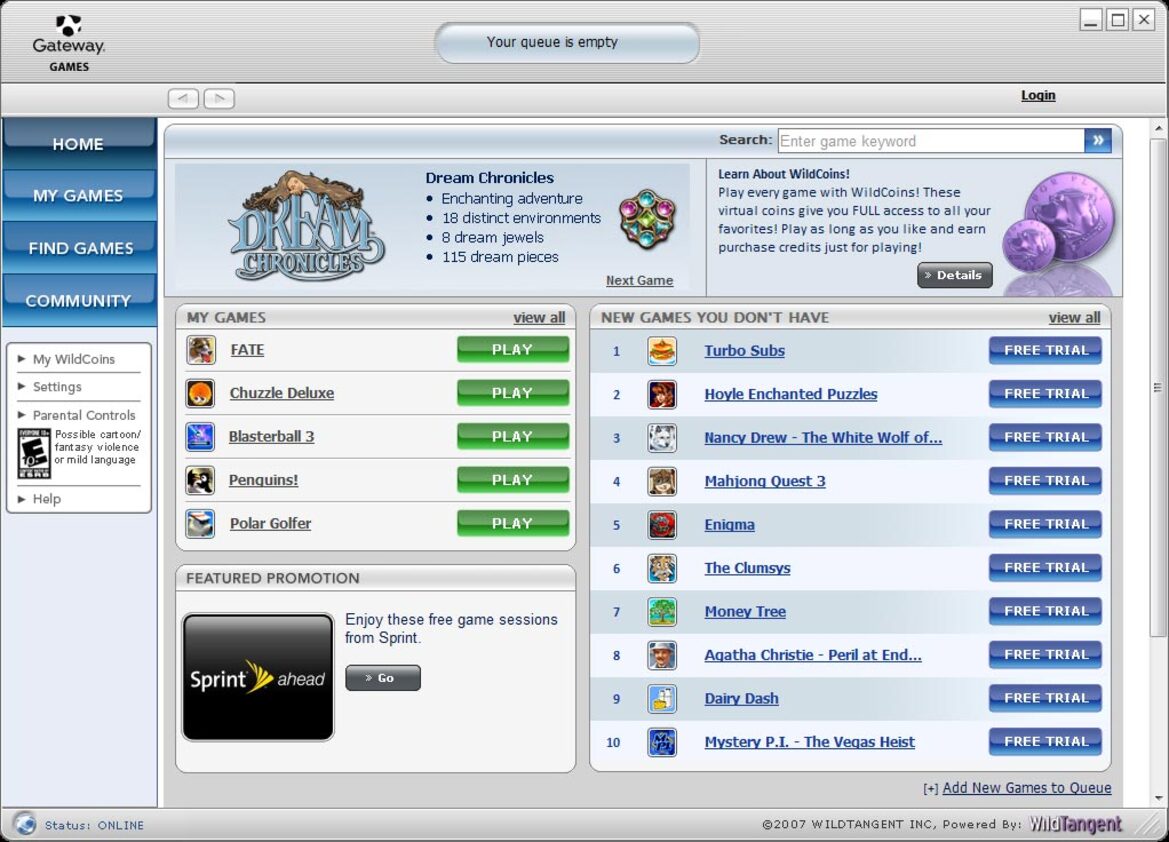Click the Login link
Screen dimensions: 1169x842
pyautogui.click(x=1038, y=95)
